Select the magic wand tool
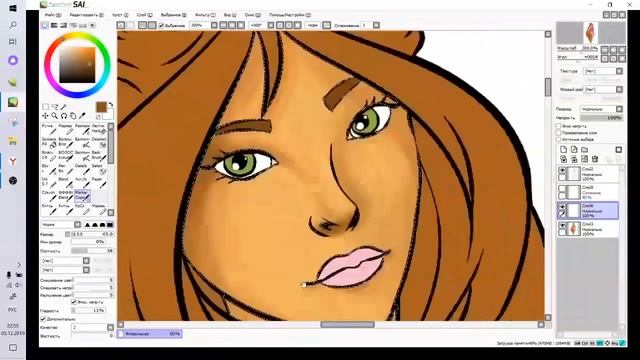Image resolution: width=640 pixels, height=360 pixels. click(x=63, y=107)
